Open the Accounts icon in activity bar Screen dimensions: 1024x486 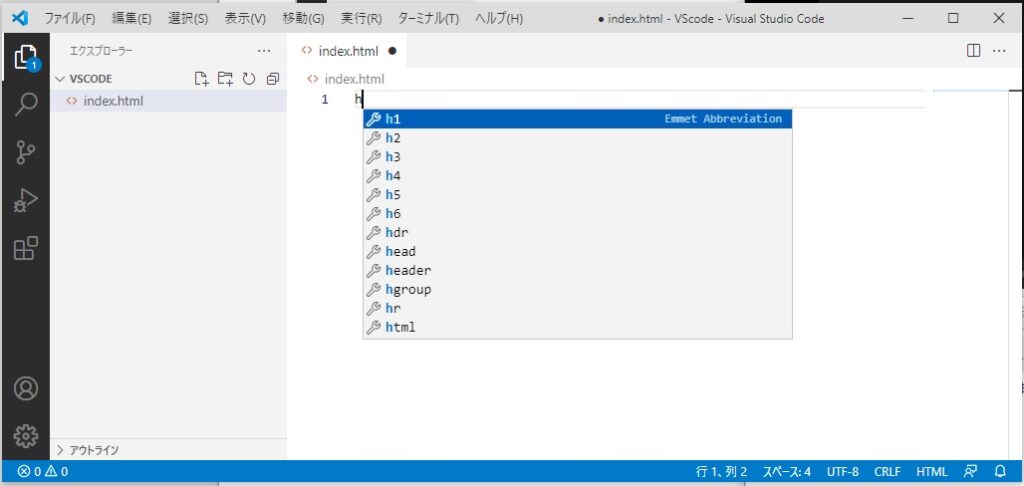pos(26,388)
